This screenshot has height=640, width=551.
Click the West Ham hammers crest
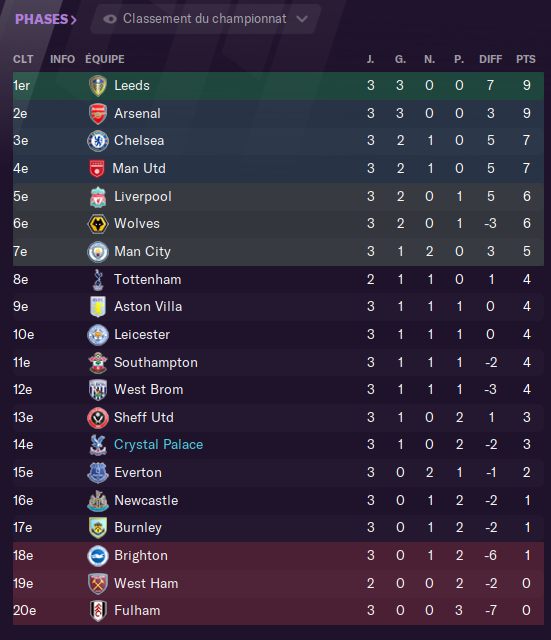pyautogui.click(x=98, y=584)
